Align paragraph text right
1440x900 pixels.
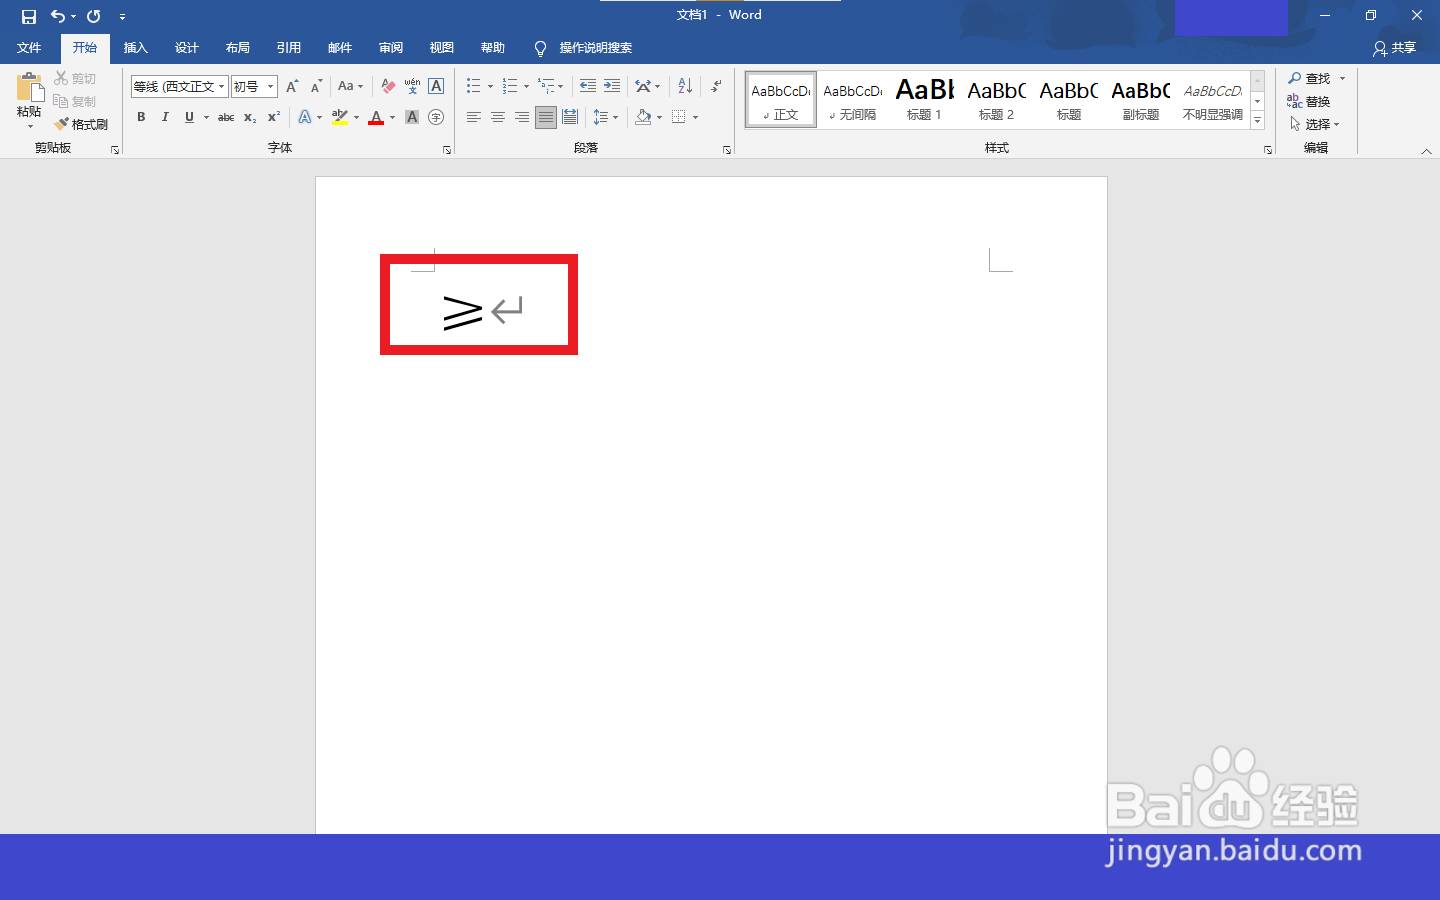click(522, 117)
